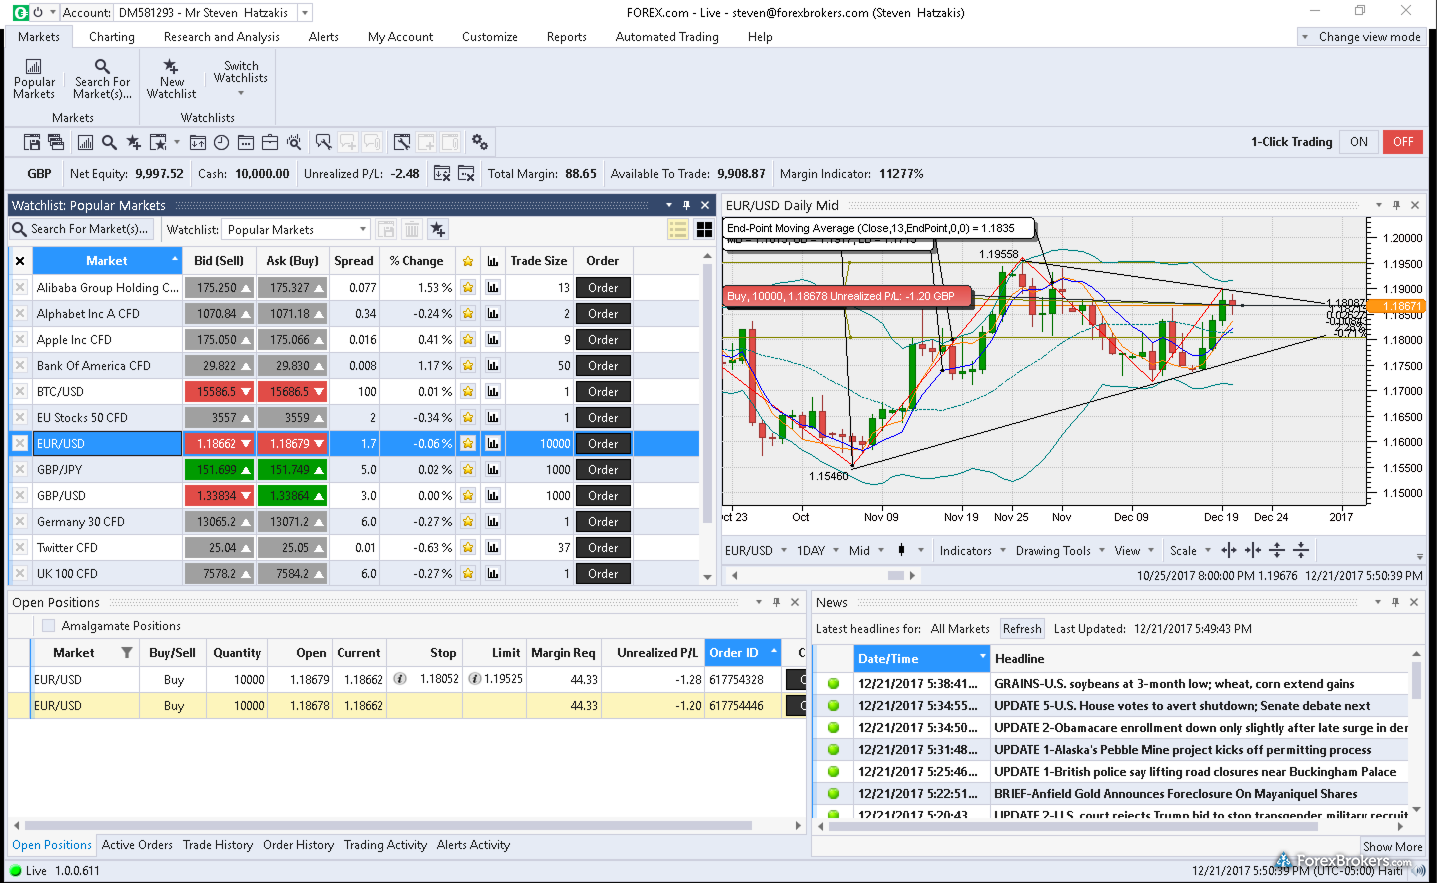This screenshot has height=883, width=1437.
Task: Click cancel all orders icon before Total Margin
Action: click(466, 174)
